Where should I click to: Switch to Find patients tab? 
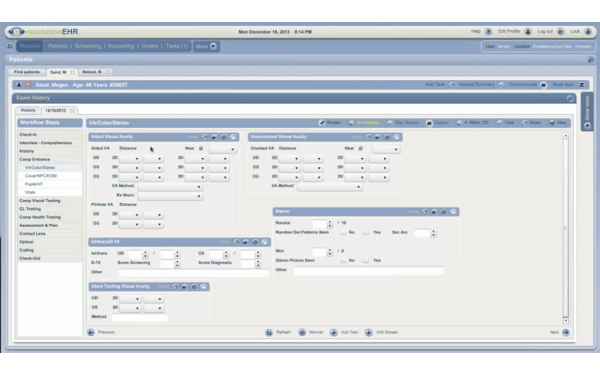pyautogui.click(x=27, y=72)
